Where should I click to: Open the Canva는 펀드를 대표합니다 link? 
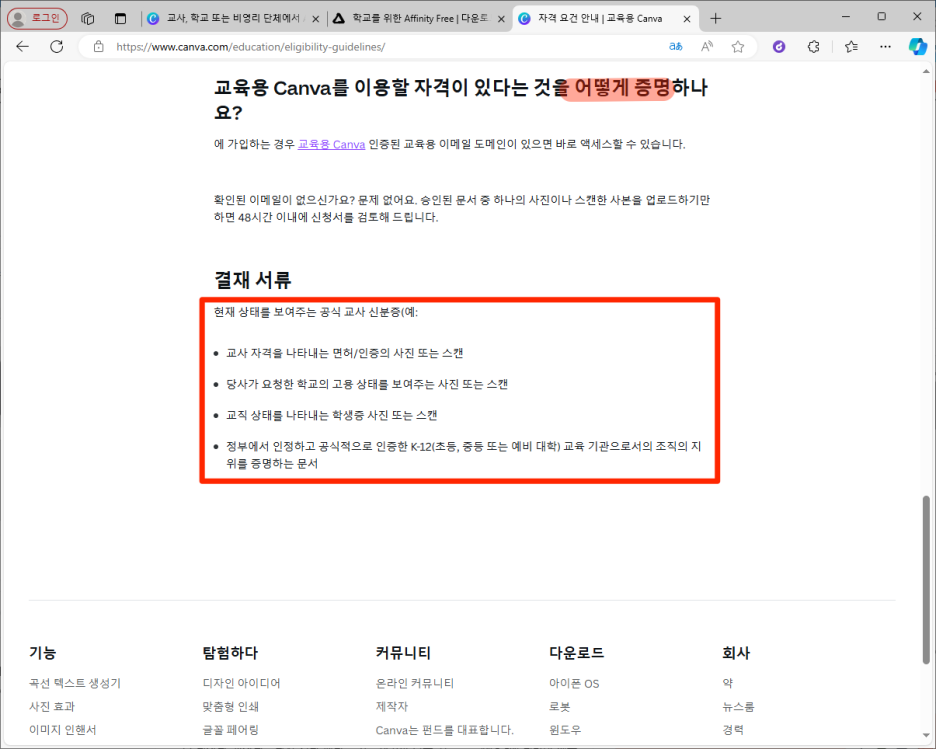click(x=445, y=729)
